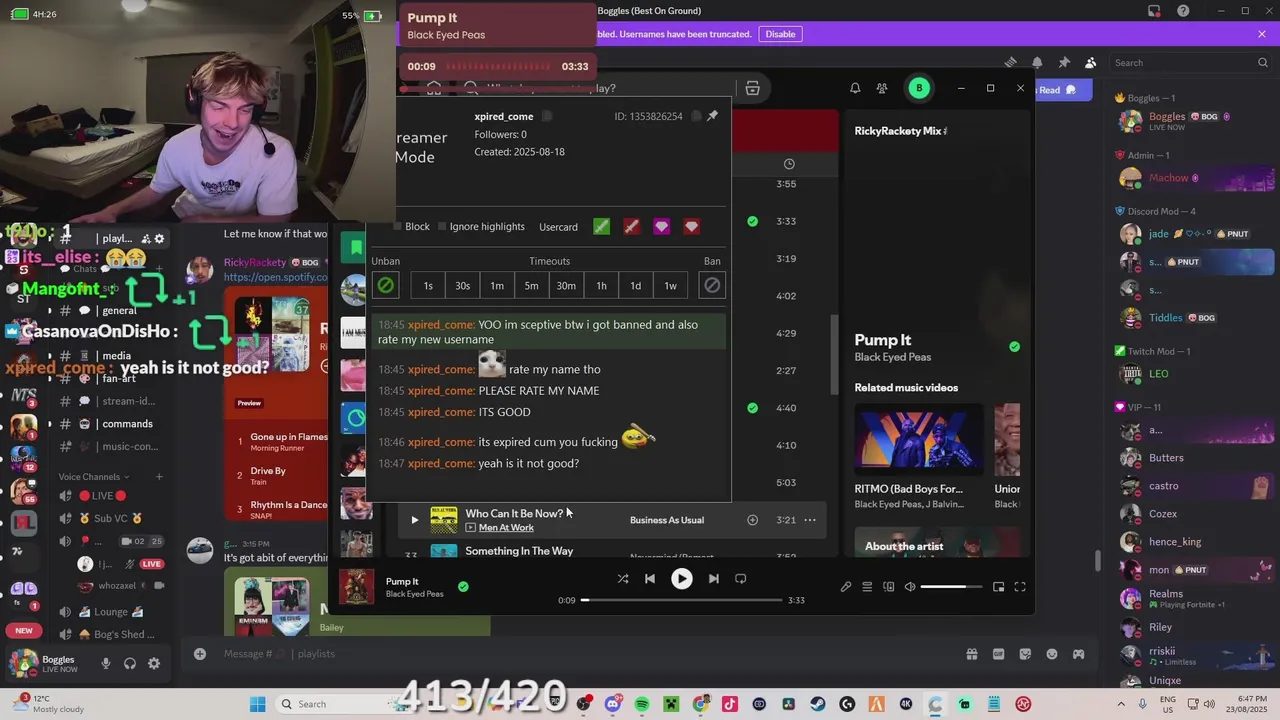Viewport: 1280px width, 720px height.
Task: Select 1h timeout button
Action: [x=601, y=285]
